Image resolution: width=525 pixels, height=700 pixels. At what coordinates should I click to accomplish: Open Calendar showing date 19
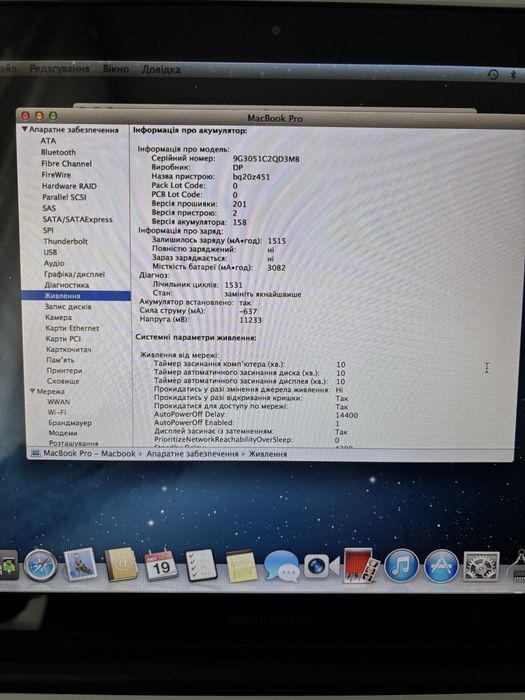(160, 565)
